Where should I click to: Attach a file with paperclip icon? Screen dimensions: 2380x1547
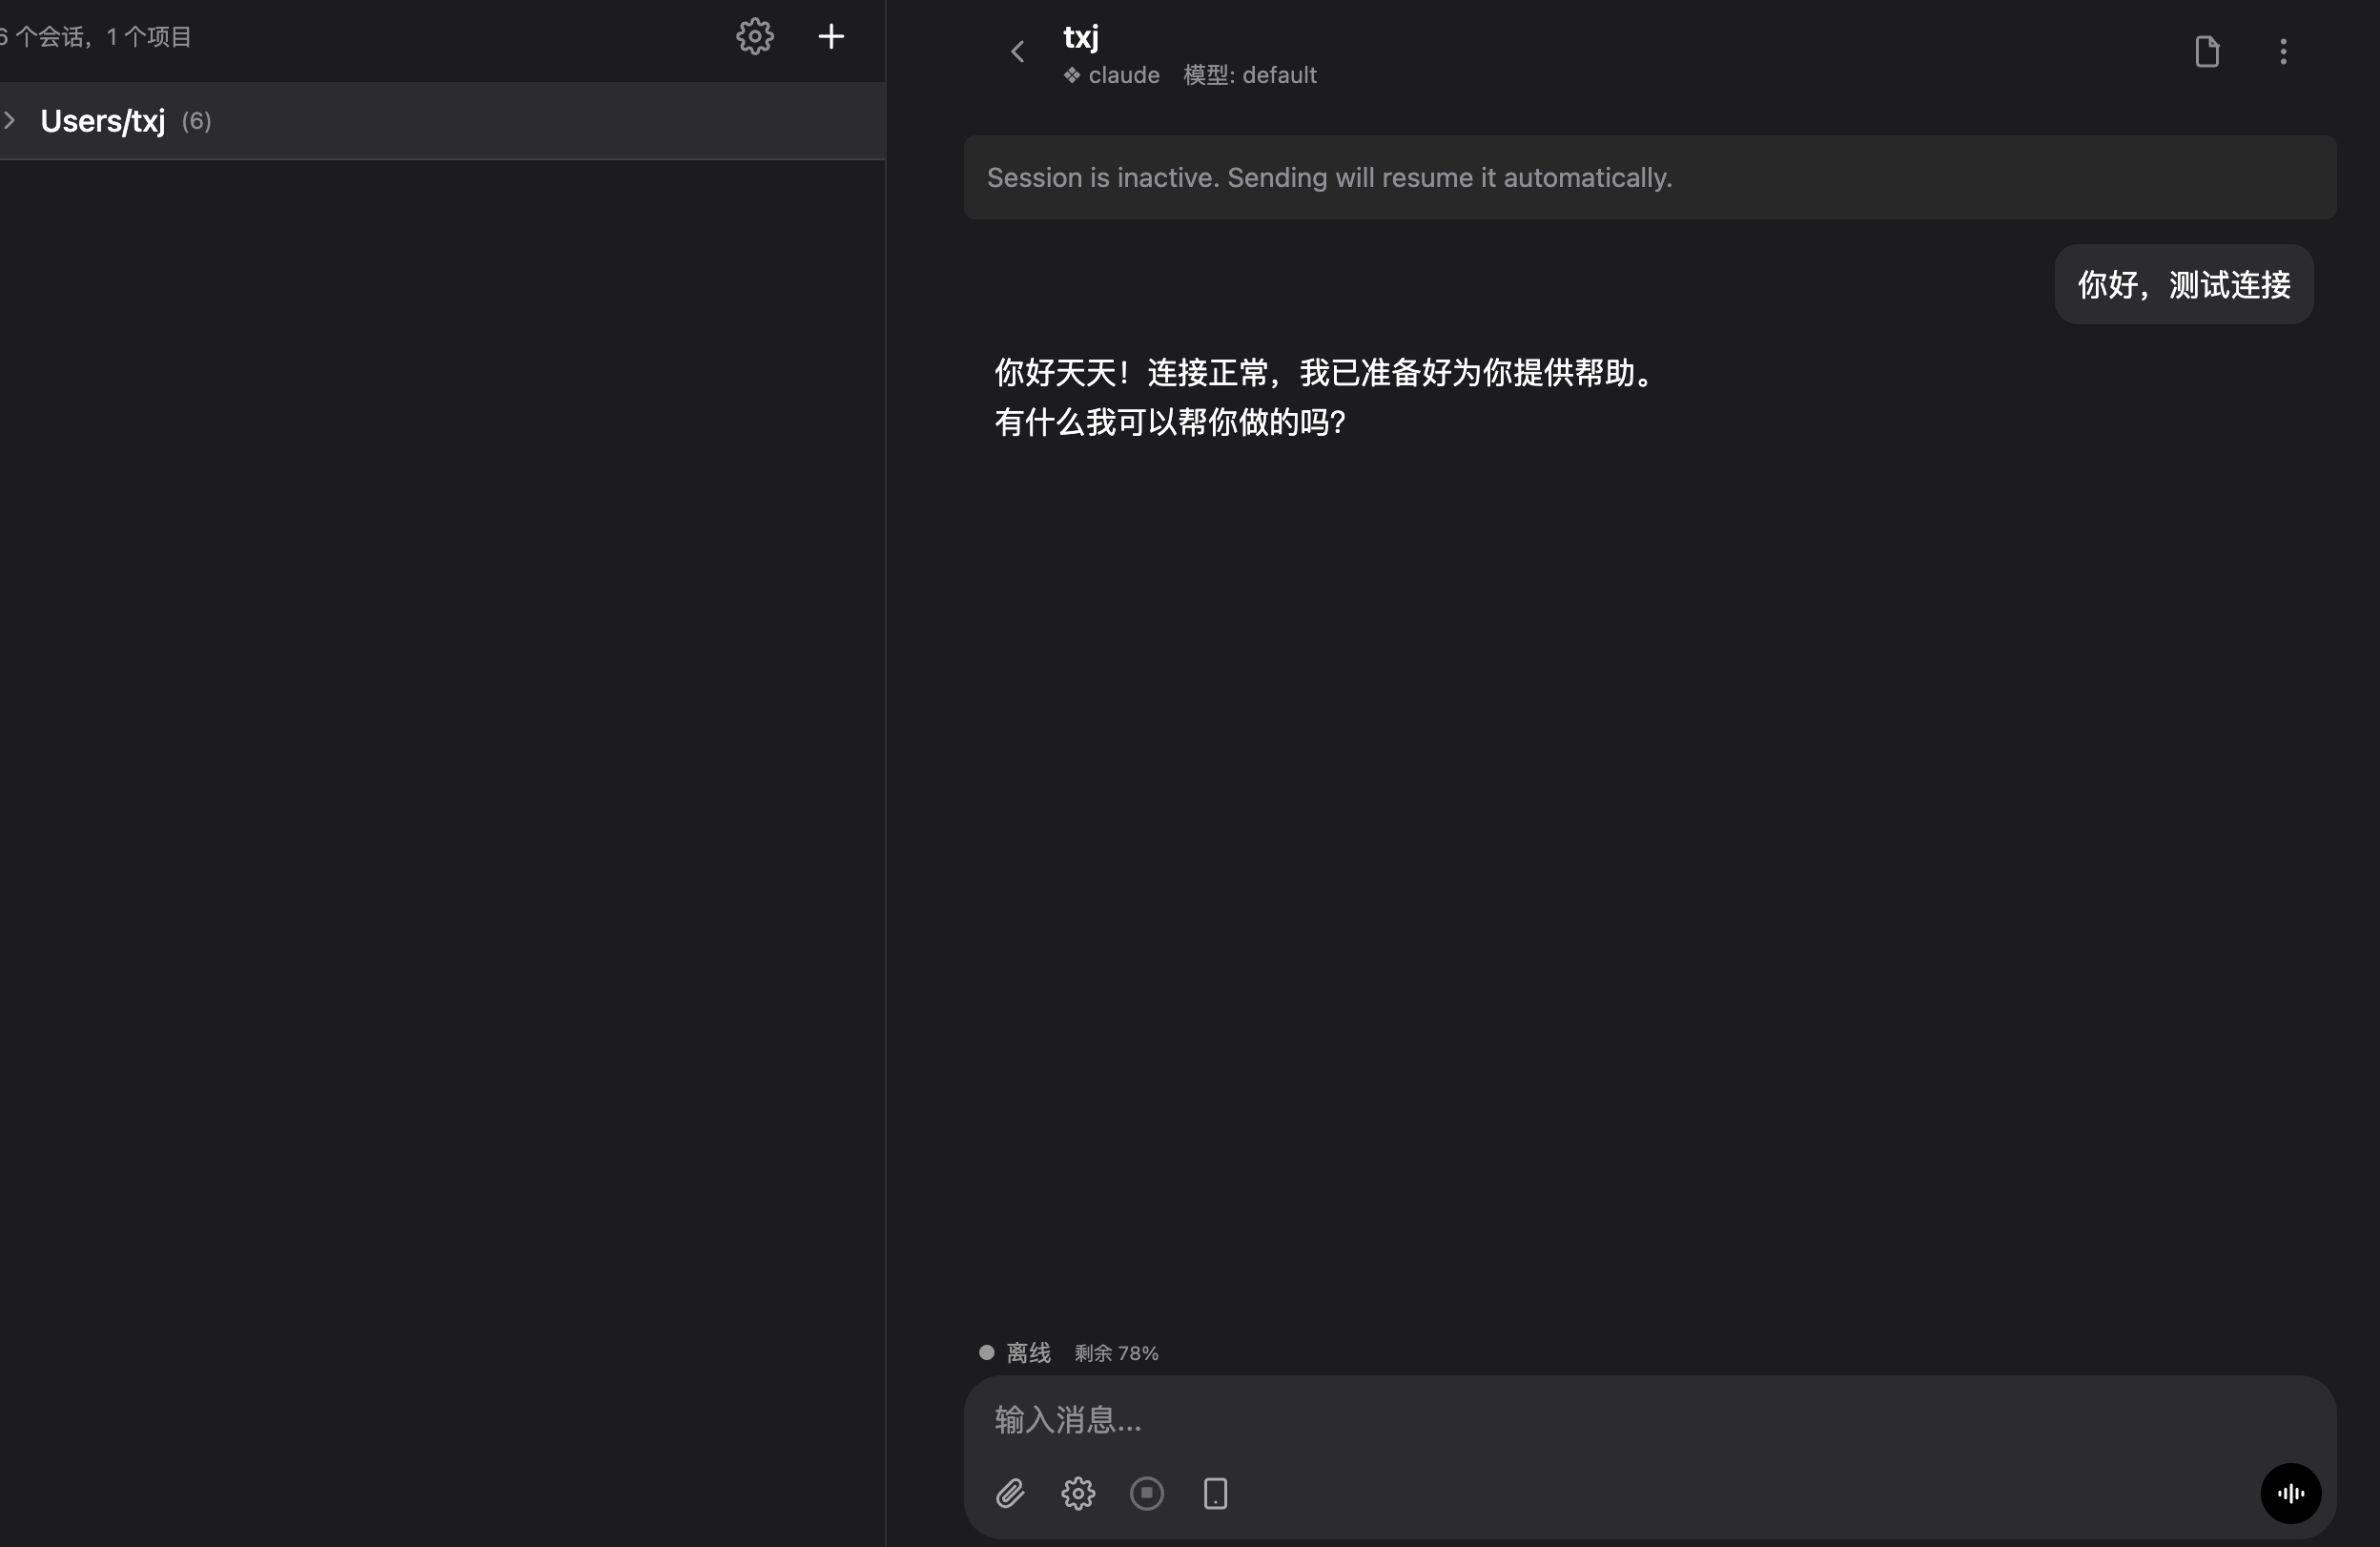pos(1010,1494)
